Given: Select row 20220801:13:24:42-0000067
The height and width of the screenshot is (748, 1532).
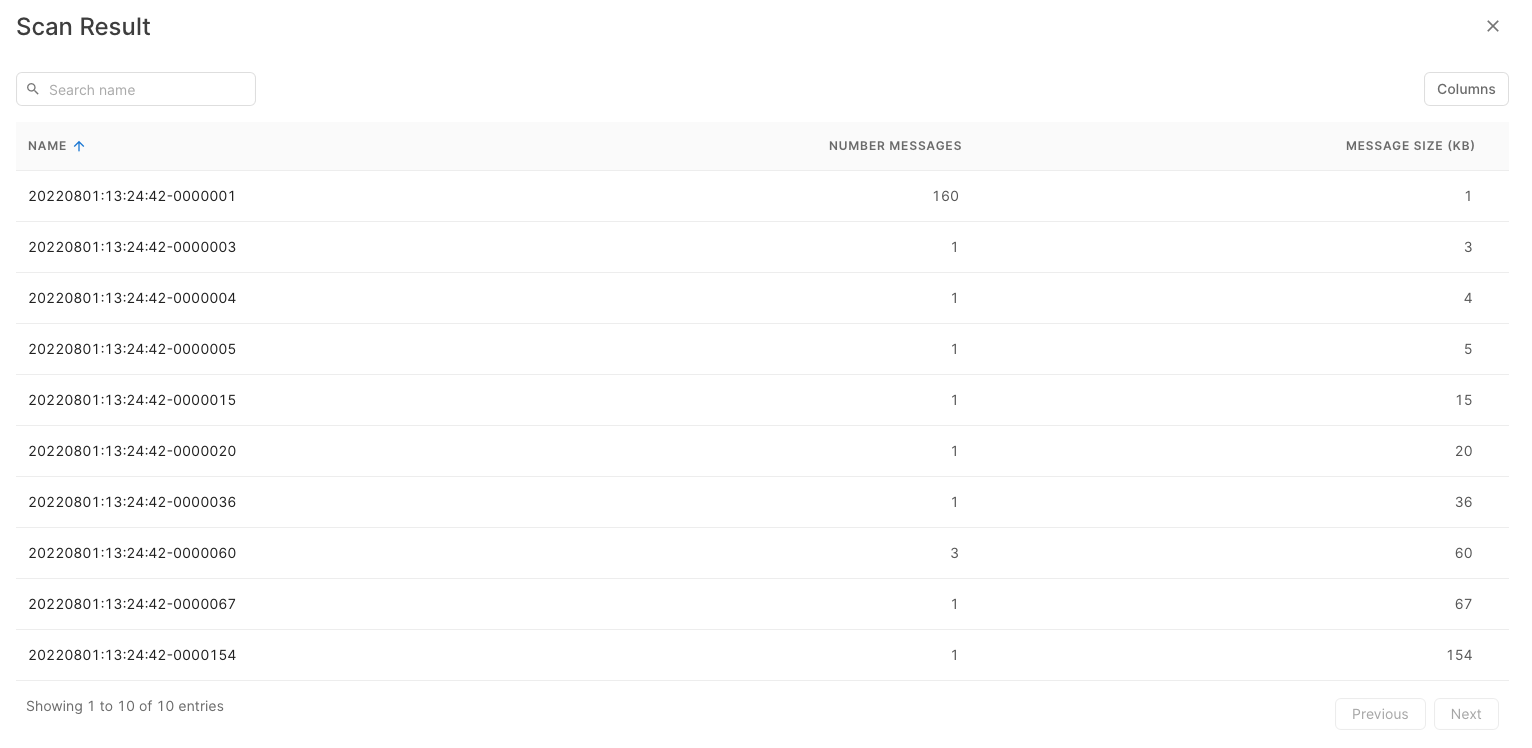Looking at the screenshot, I should point(132,604).
